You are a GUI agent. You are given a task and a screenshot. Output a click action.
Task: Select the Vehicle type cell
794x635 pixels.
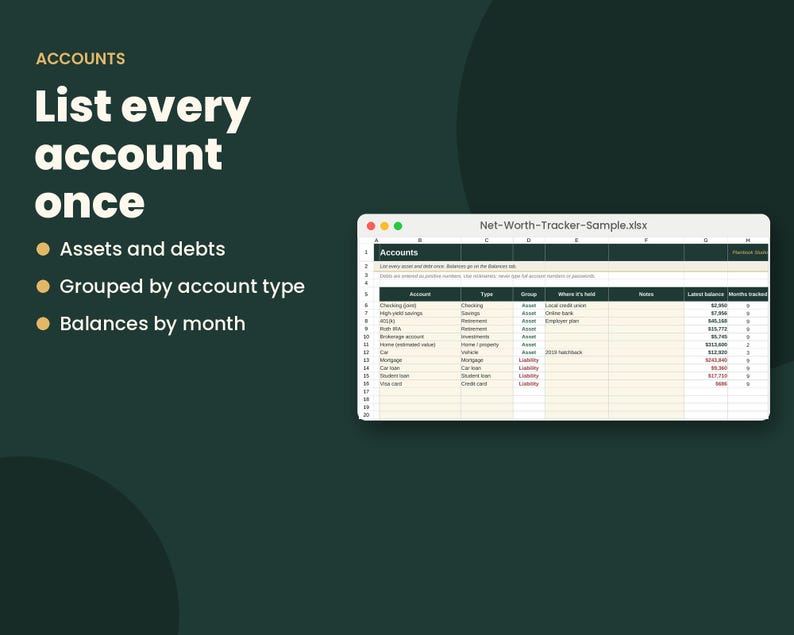487,352
